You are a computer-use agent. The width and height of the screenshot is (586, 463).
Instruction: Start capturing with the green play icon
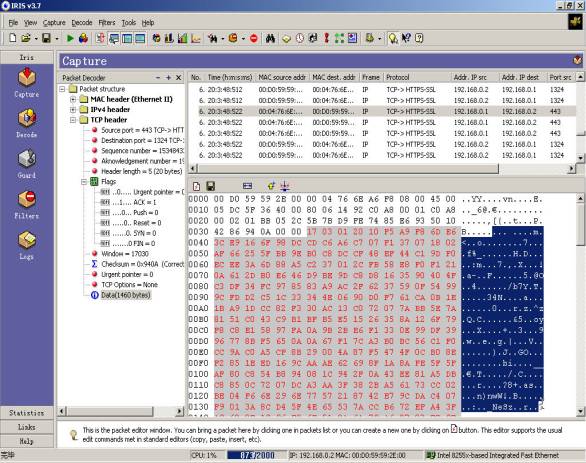pyautogui.click(x=70, y=38)
